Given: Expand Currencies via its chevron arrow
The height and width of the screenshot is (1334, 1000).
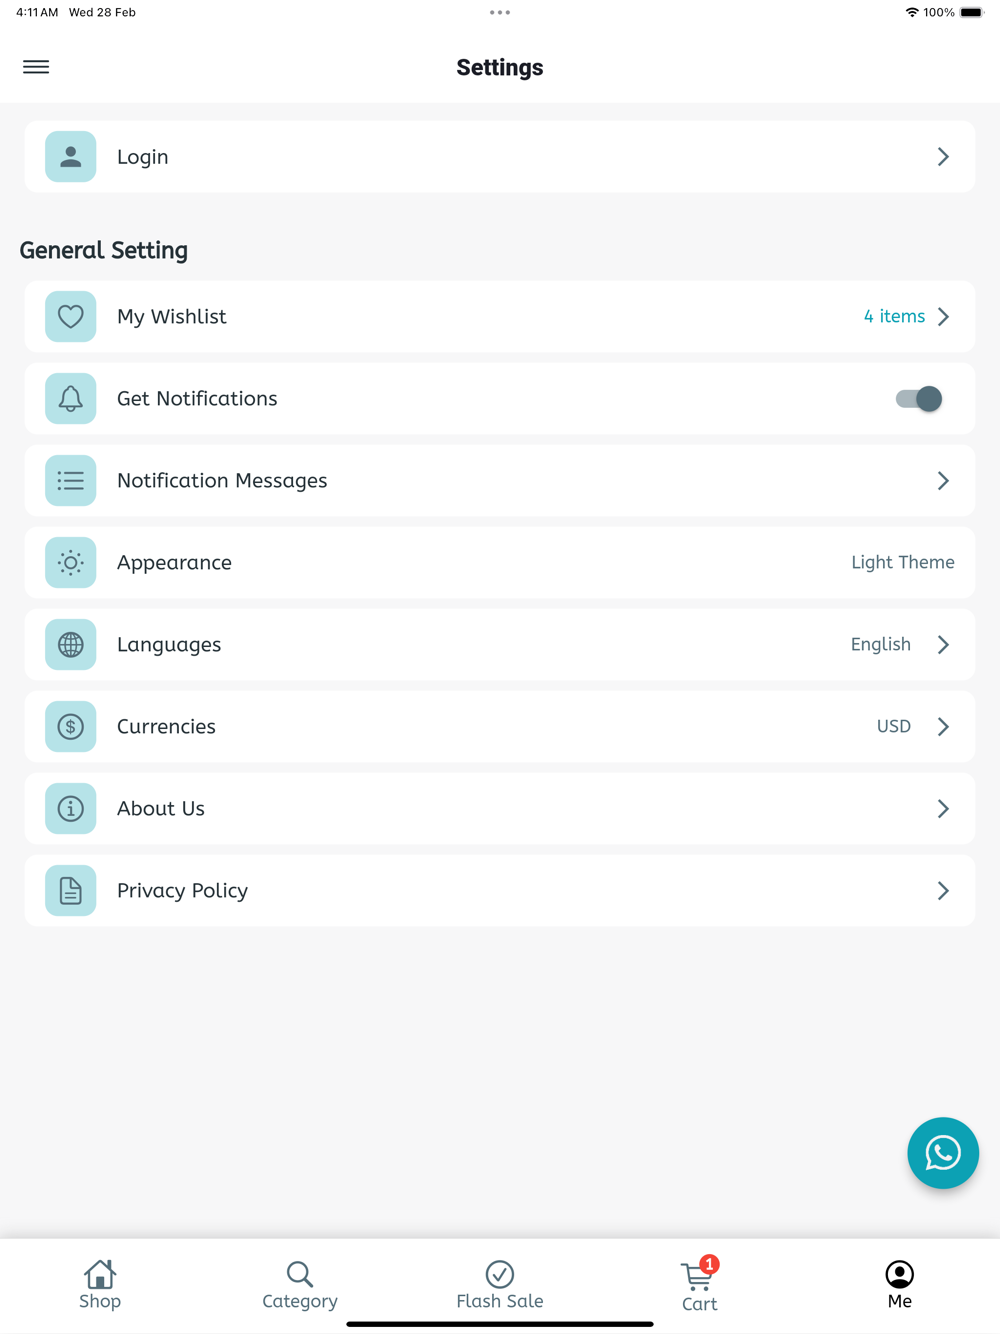Looking at the screenshot, I should pos(943,726).
